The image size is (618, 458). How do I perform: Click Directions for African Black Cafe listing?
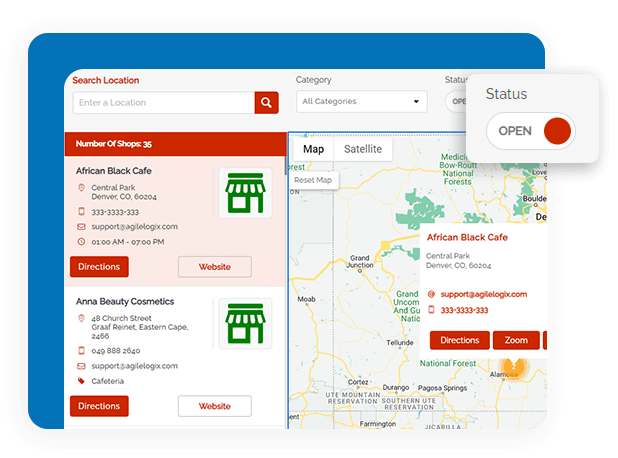click(99, 267)
